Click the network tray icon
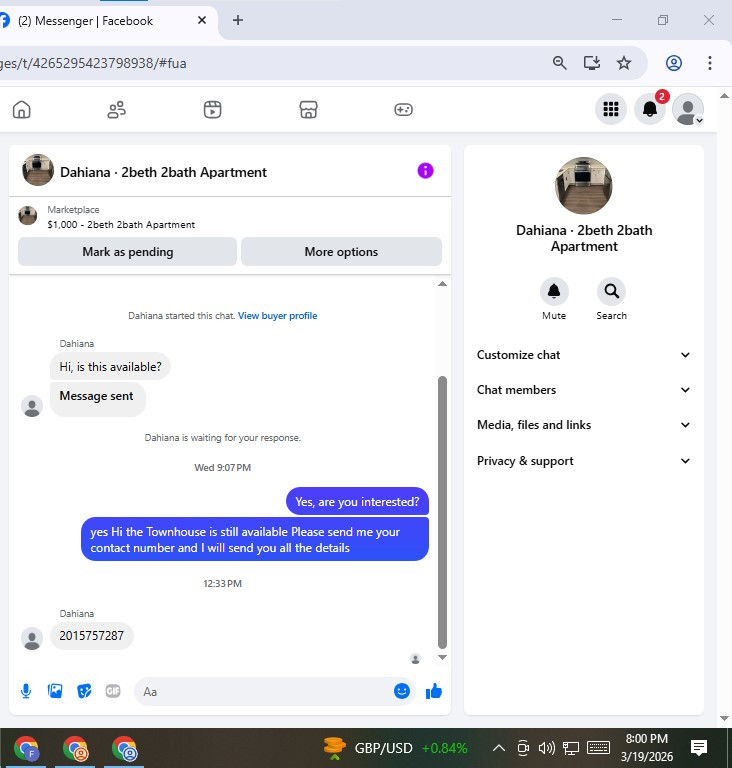Image resolution: width=732 pixels, height=768 pixels. (571, 748)
